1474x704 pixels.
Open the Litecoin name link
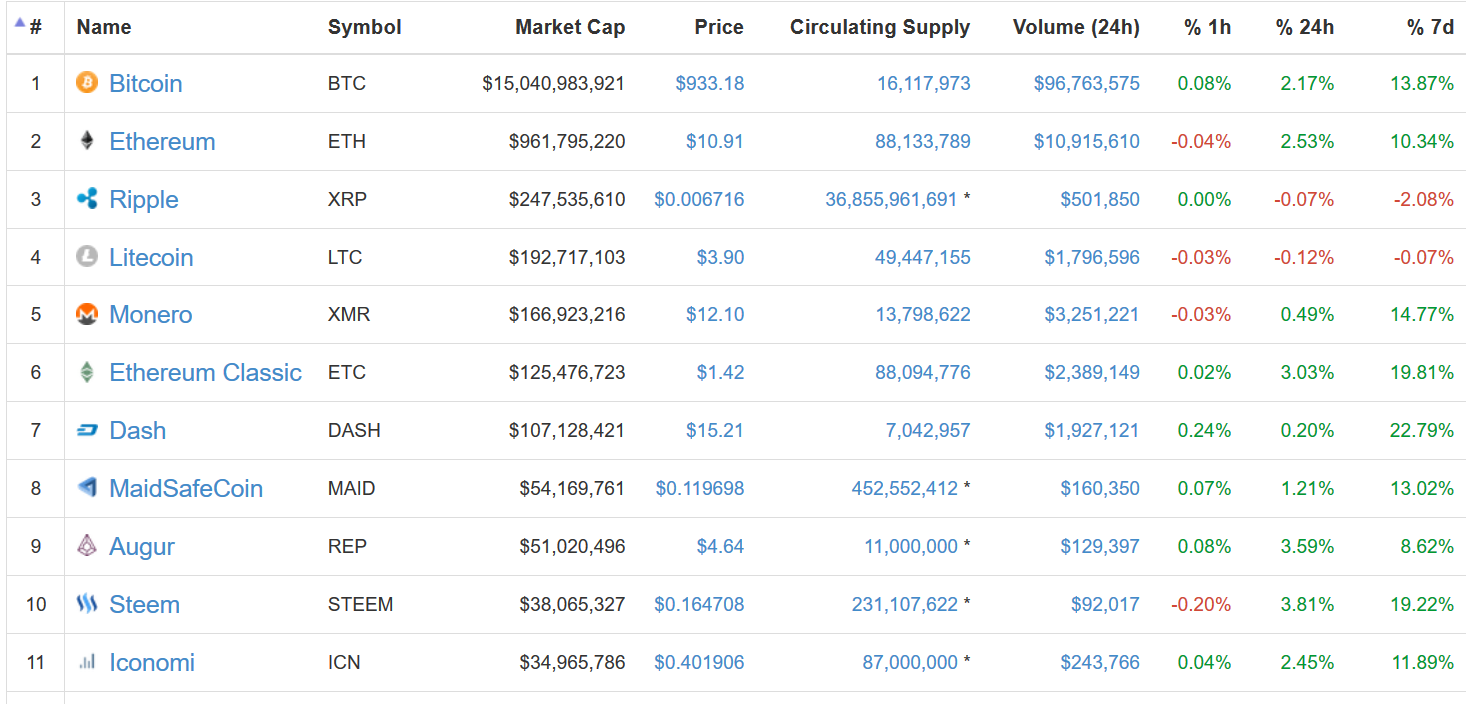click(x=151, y=257)
